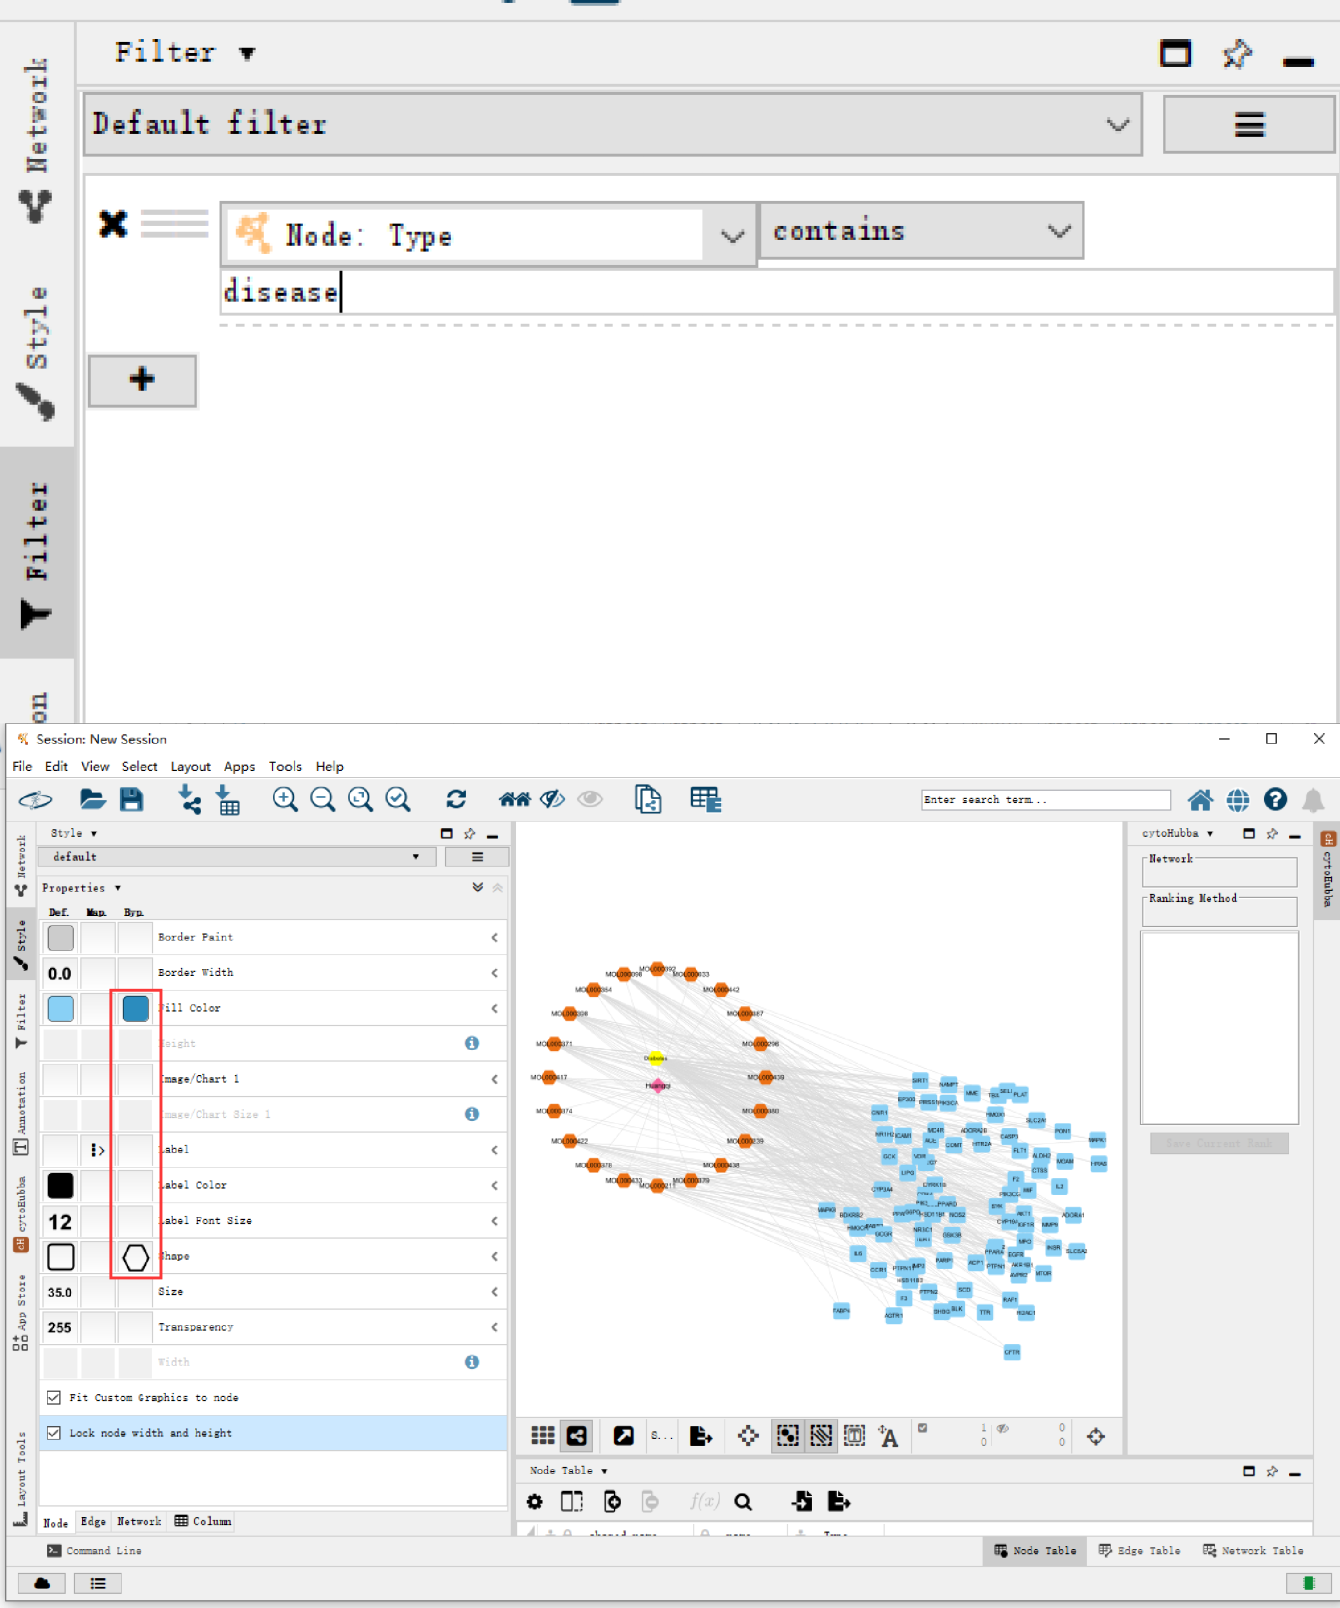Open the contains operator dropdown
The width and height of the screenshot is (1340, 1608).
pos(921,231)
